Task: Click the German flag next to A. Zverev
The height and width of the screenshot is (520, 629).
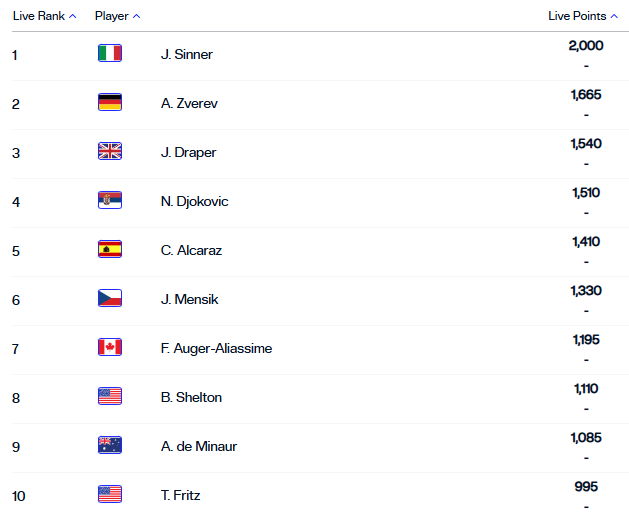Action: (x=110, y=103)
